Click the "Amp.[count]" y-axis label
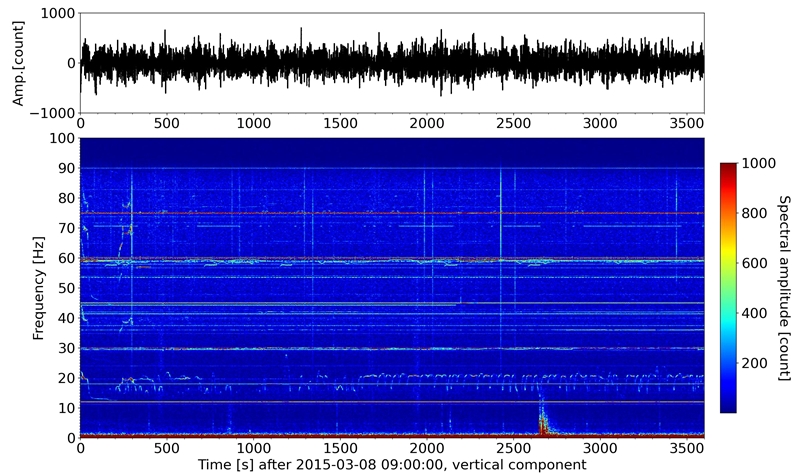This screenshot has width=800, height=473. point(18,63)
